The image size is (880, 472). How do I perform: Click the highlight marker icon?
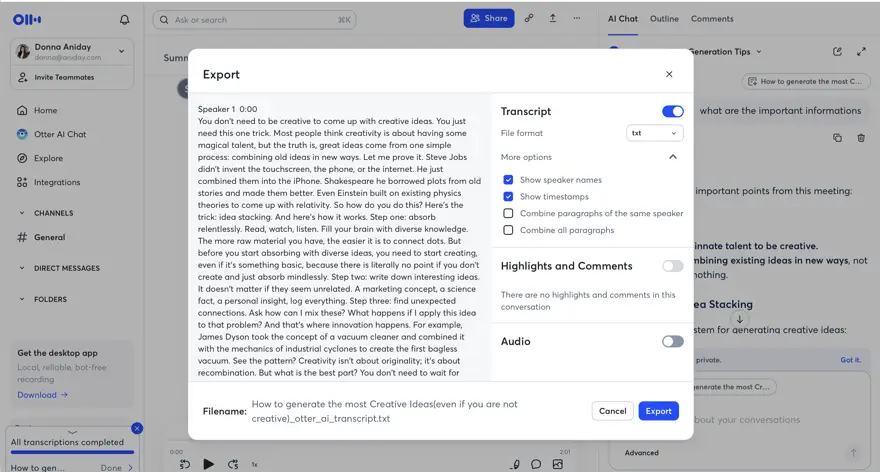515,464
